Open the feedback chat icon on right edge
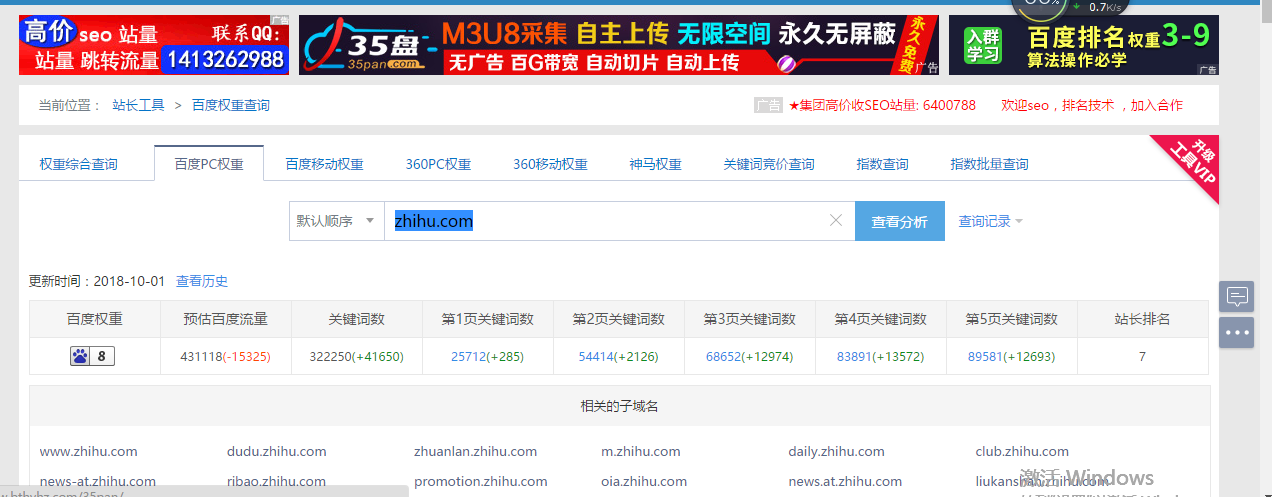 coord(1236,296)
